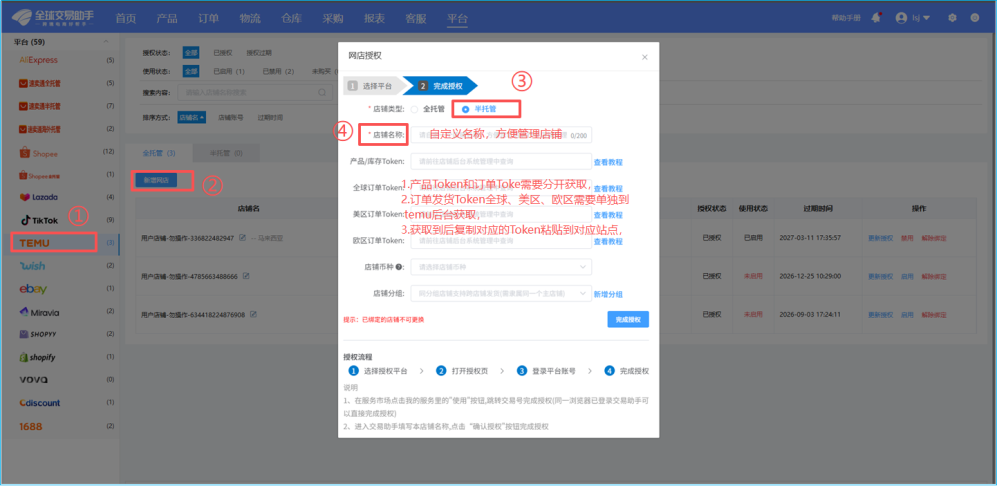Select Wish platform in sidebar

click(32, 265)
